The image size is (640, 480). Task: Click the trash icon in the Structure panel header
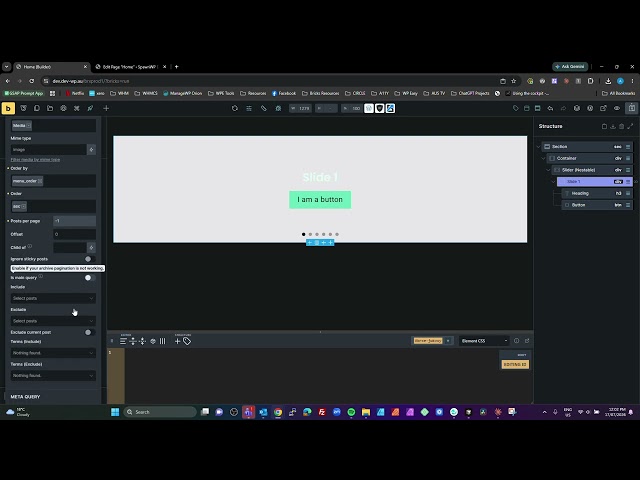tap(622, 127)
